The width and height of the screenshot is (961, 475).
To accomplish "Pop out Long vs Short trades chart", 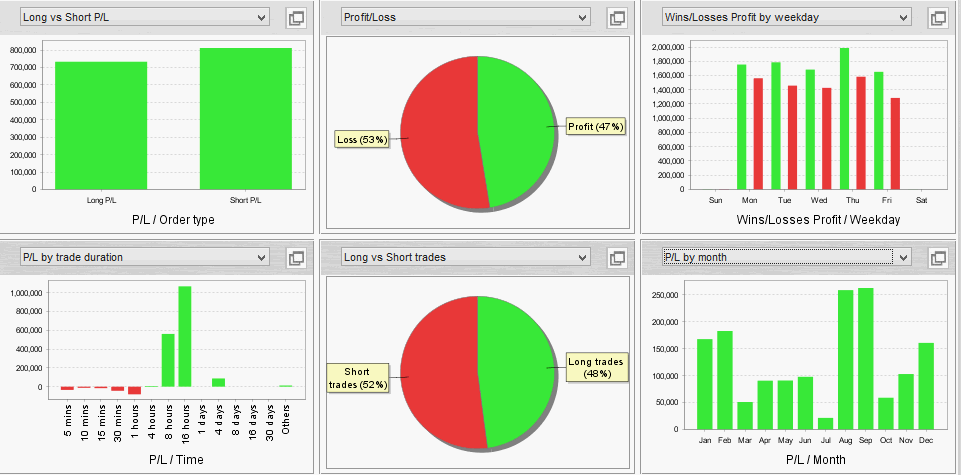I will [x=617, y=258].
